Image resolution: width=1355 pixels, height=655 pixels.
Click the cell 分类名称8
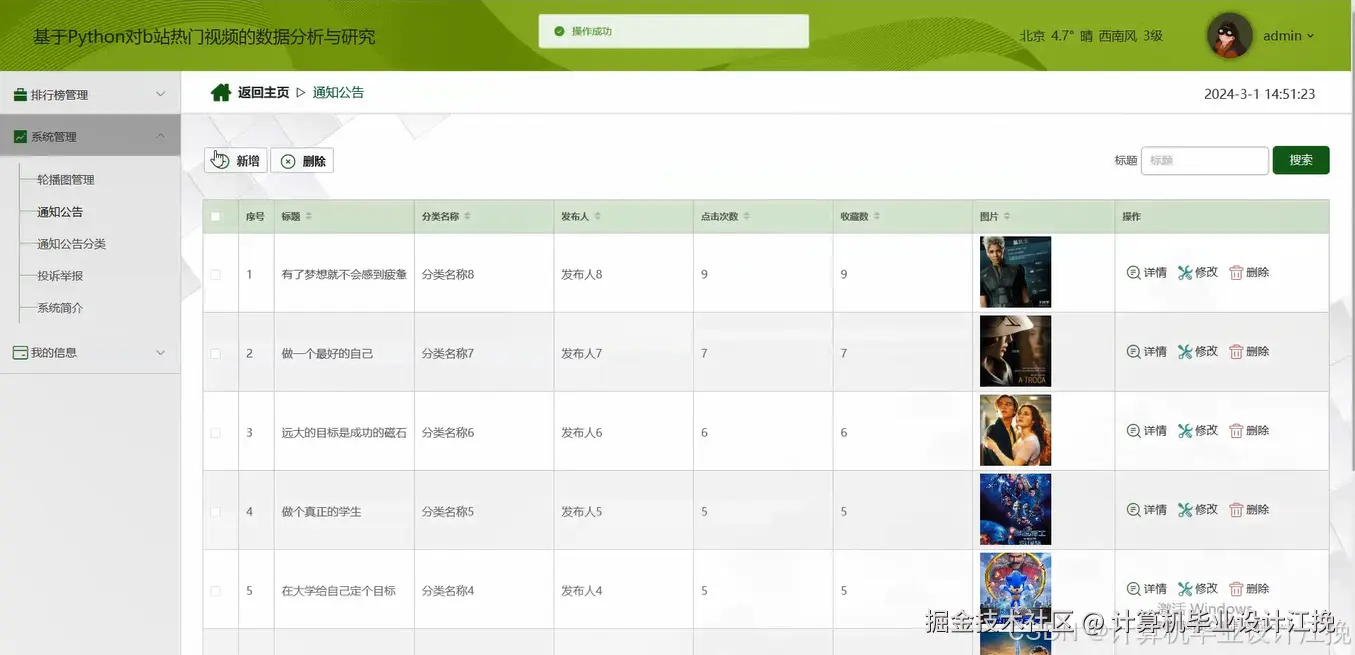[x=448, y=275]
